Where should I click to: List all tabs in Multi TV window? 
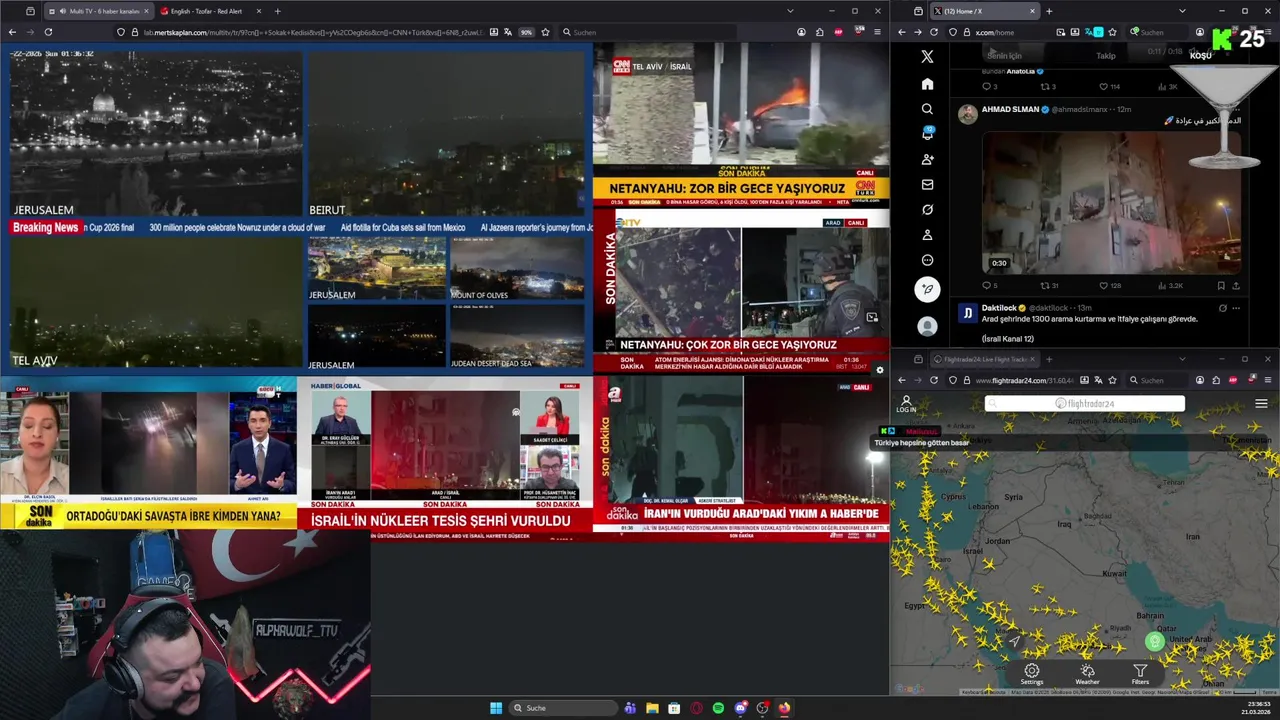790,11
